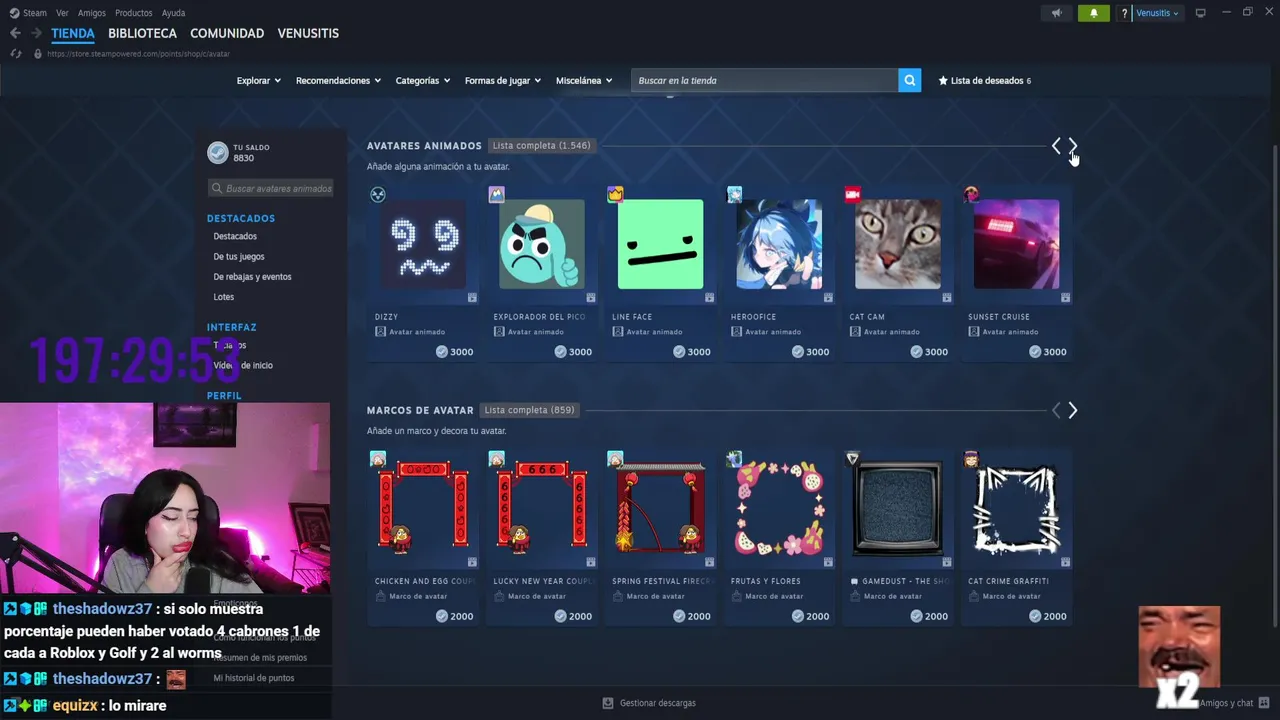The image size is (1280, 720).
Task: Open the Ayuda menu
Action: pyautogui.click(x=173, y=13)
